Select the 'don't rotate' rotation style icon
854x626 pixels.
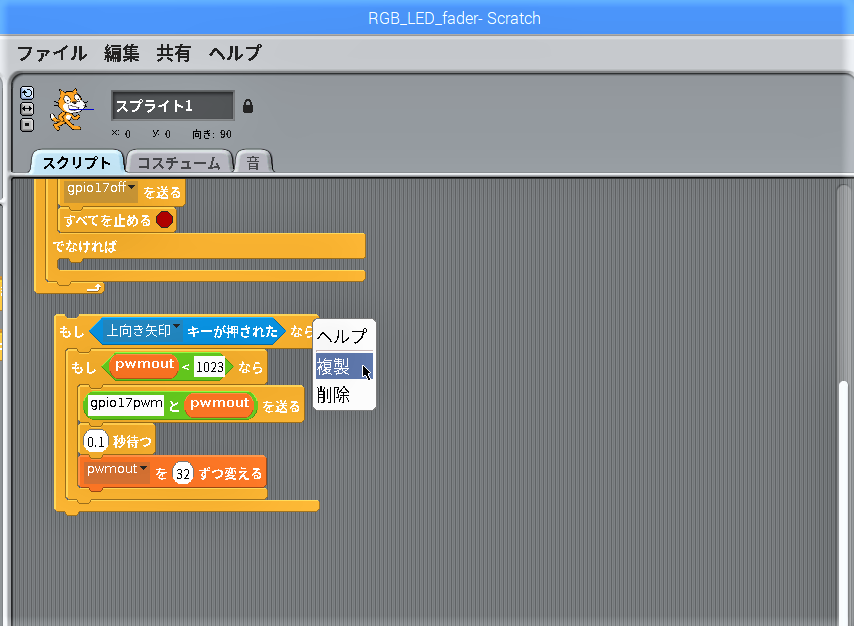pyautogui.click(x=27, y=125)
